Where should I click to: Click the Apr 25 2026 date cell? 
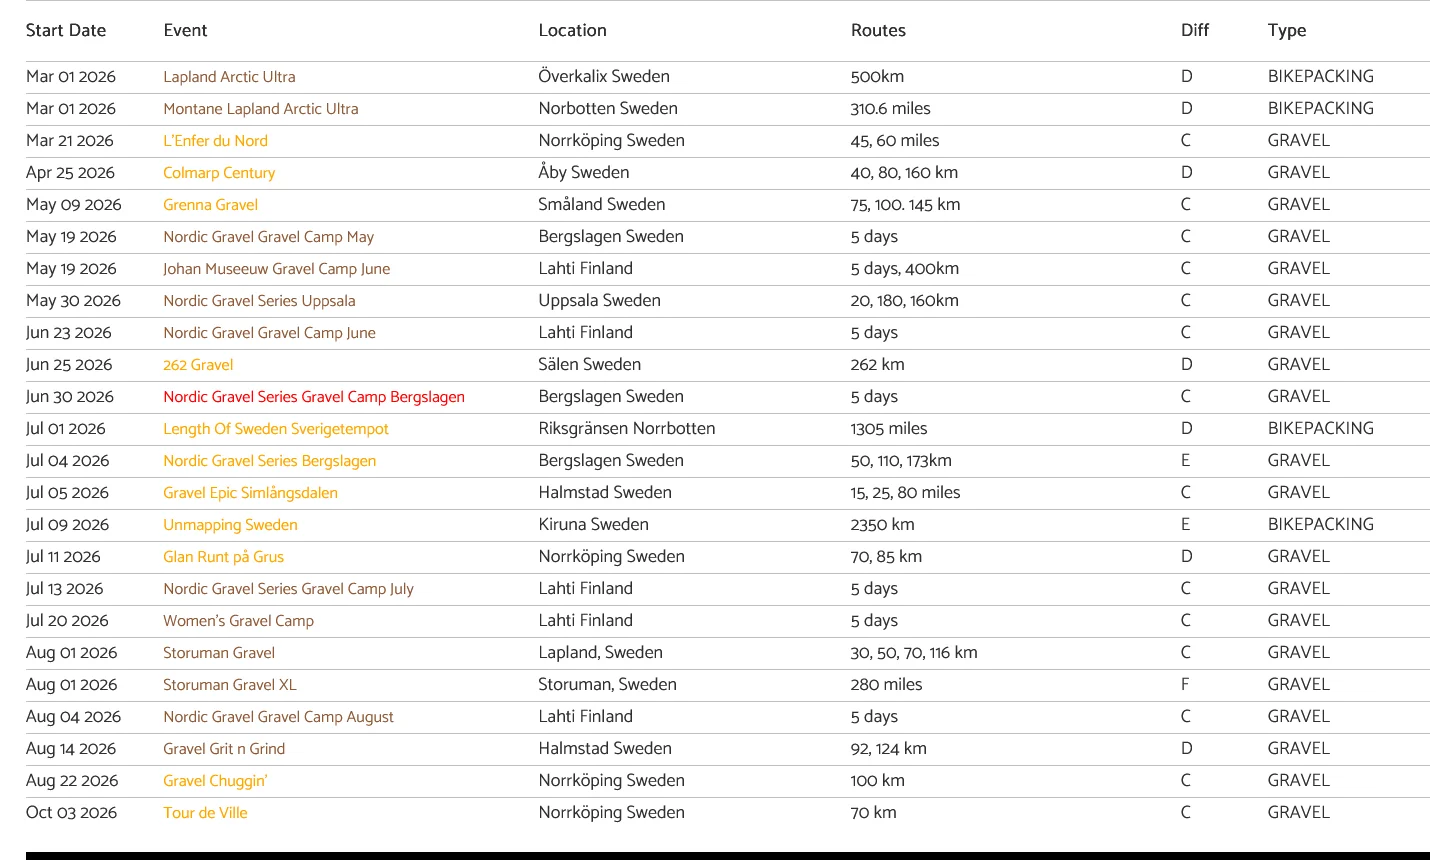[70, 173]
